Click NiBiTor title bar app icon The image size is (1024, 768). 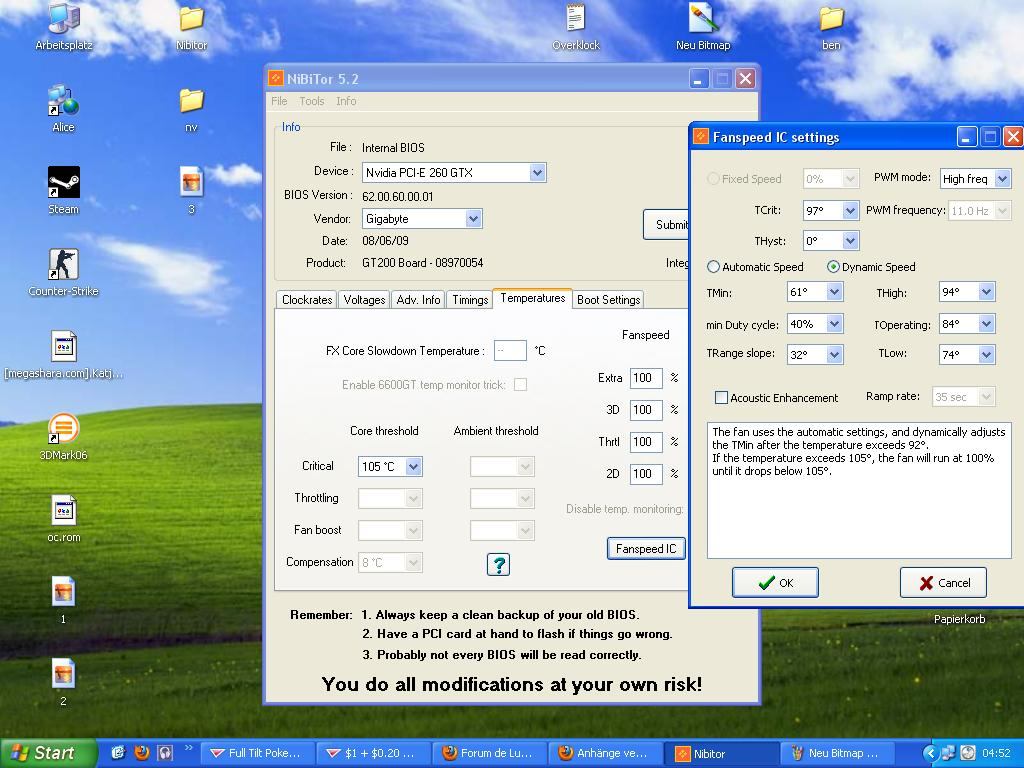click(276, 79)
